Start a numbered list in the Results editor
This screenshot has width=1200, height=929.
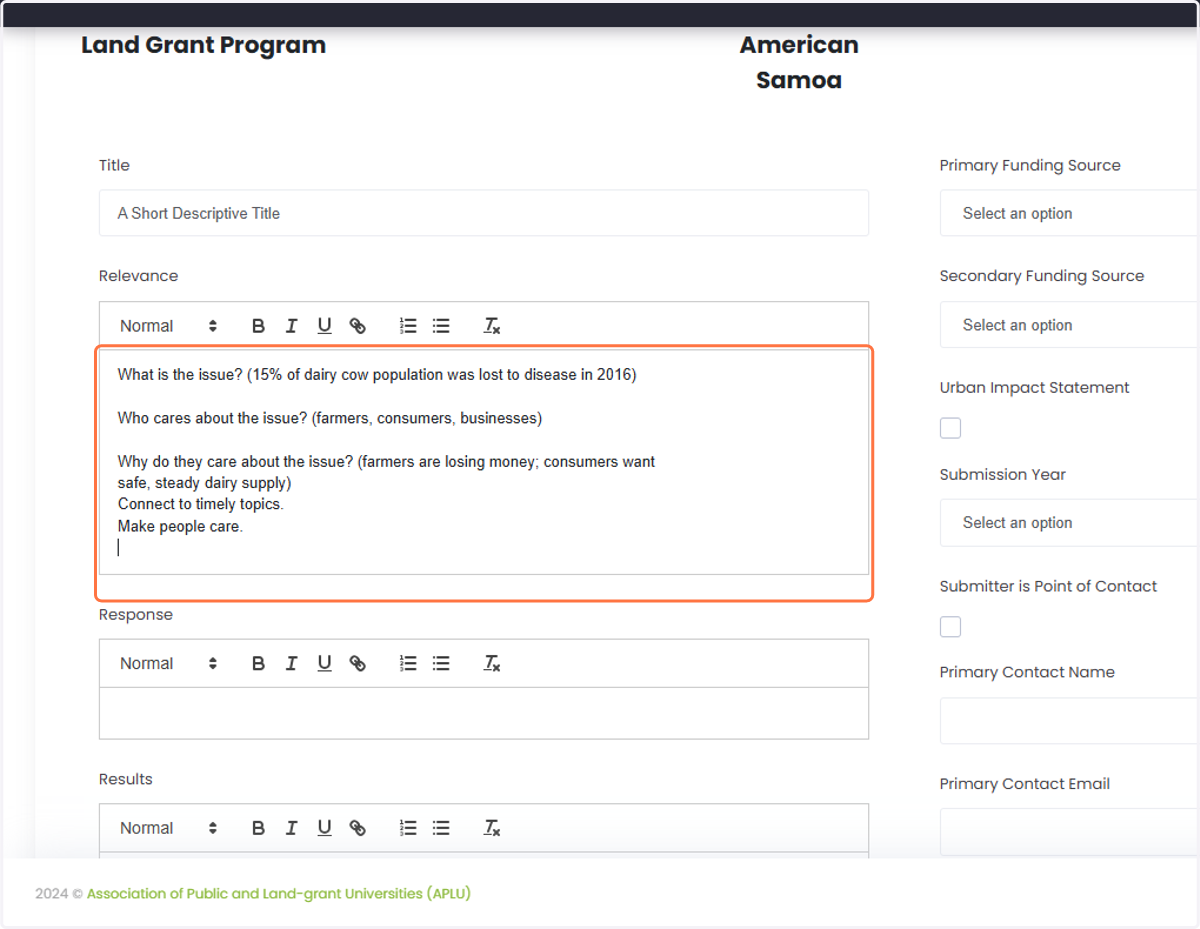click(408, 828)
